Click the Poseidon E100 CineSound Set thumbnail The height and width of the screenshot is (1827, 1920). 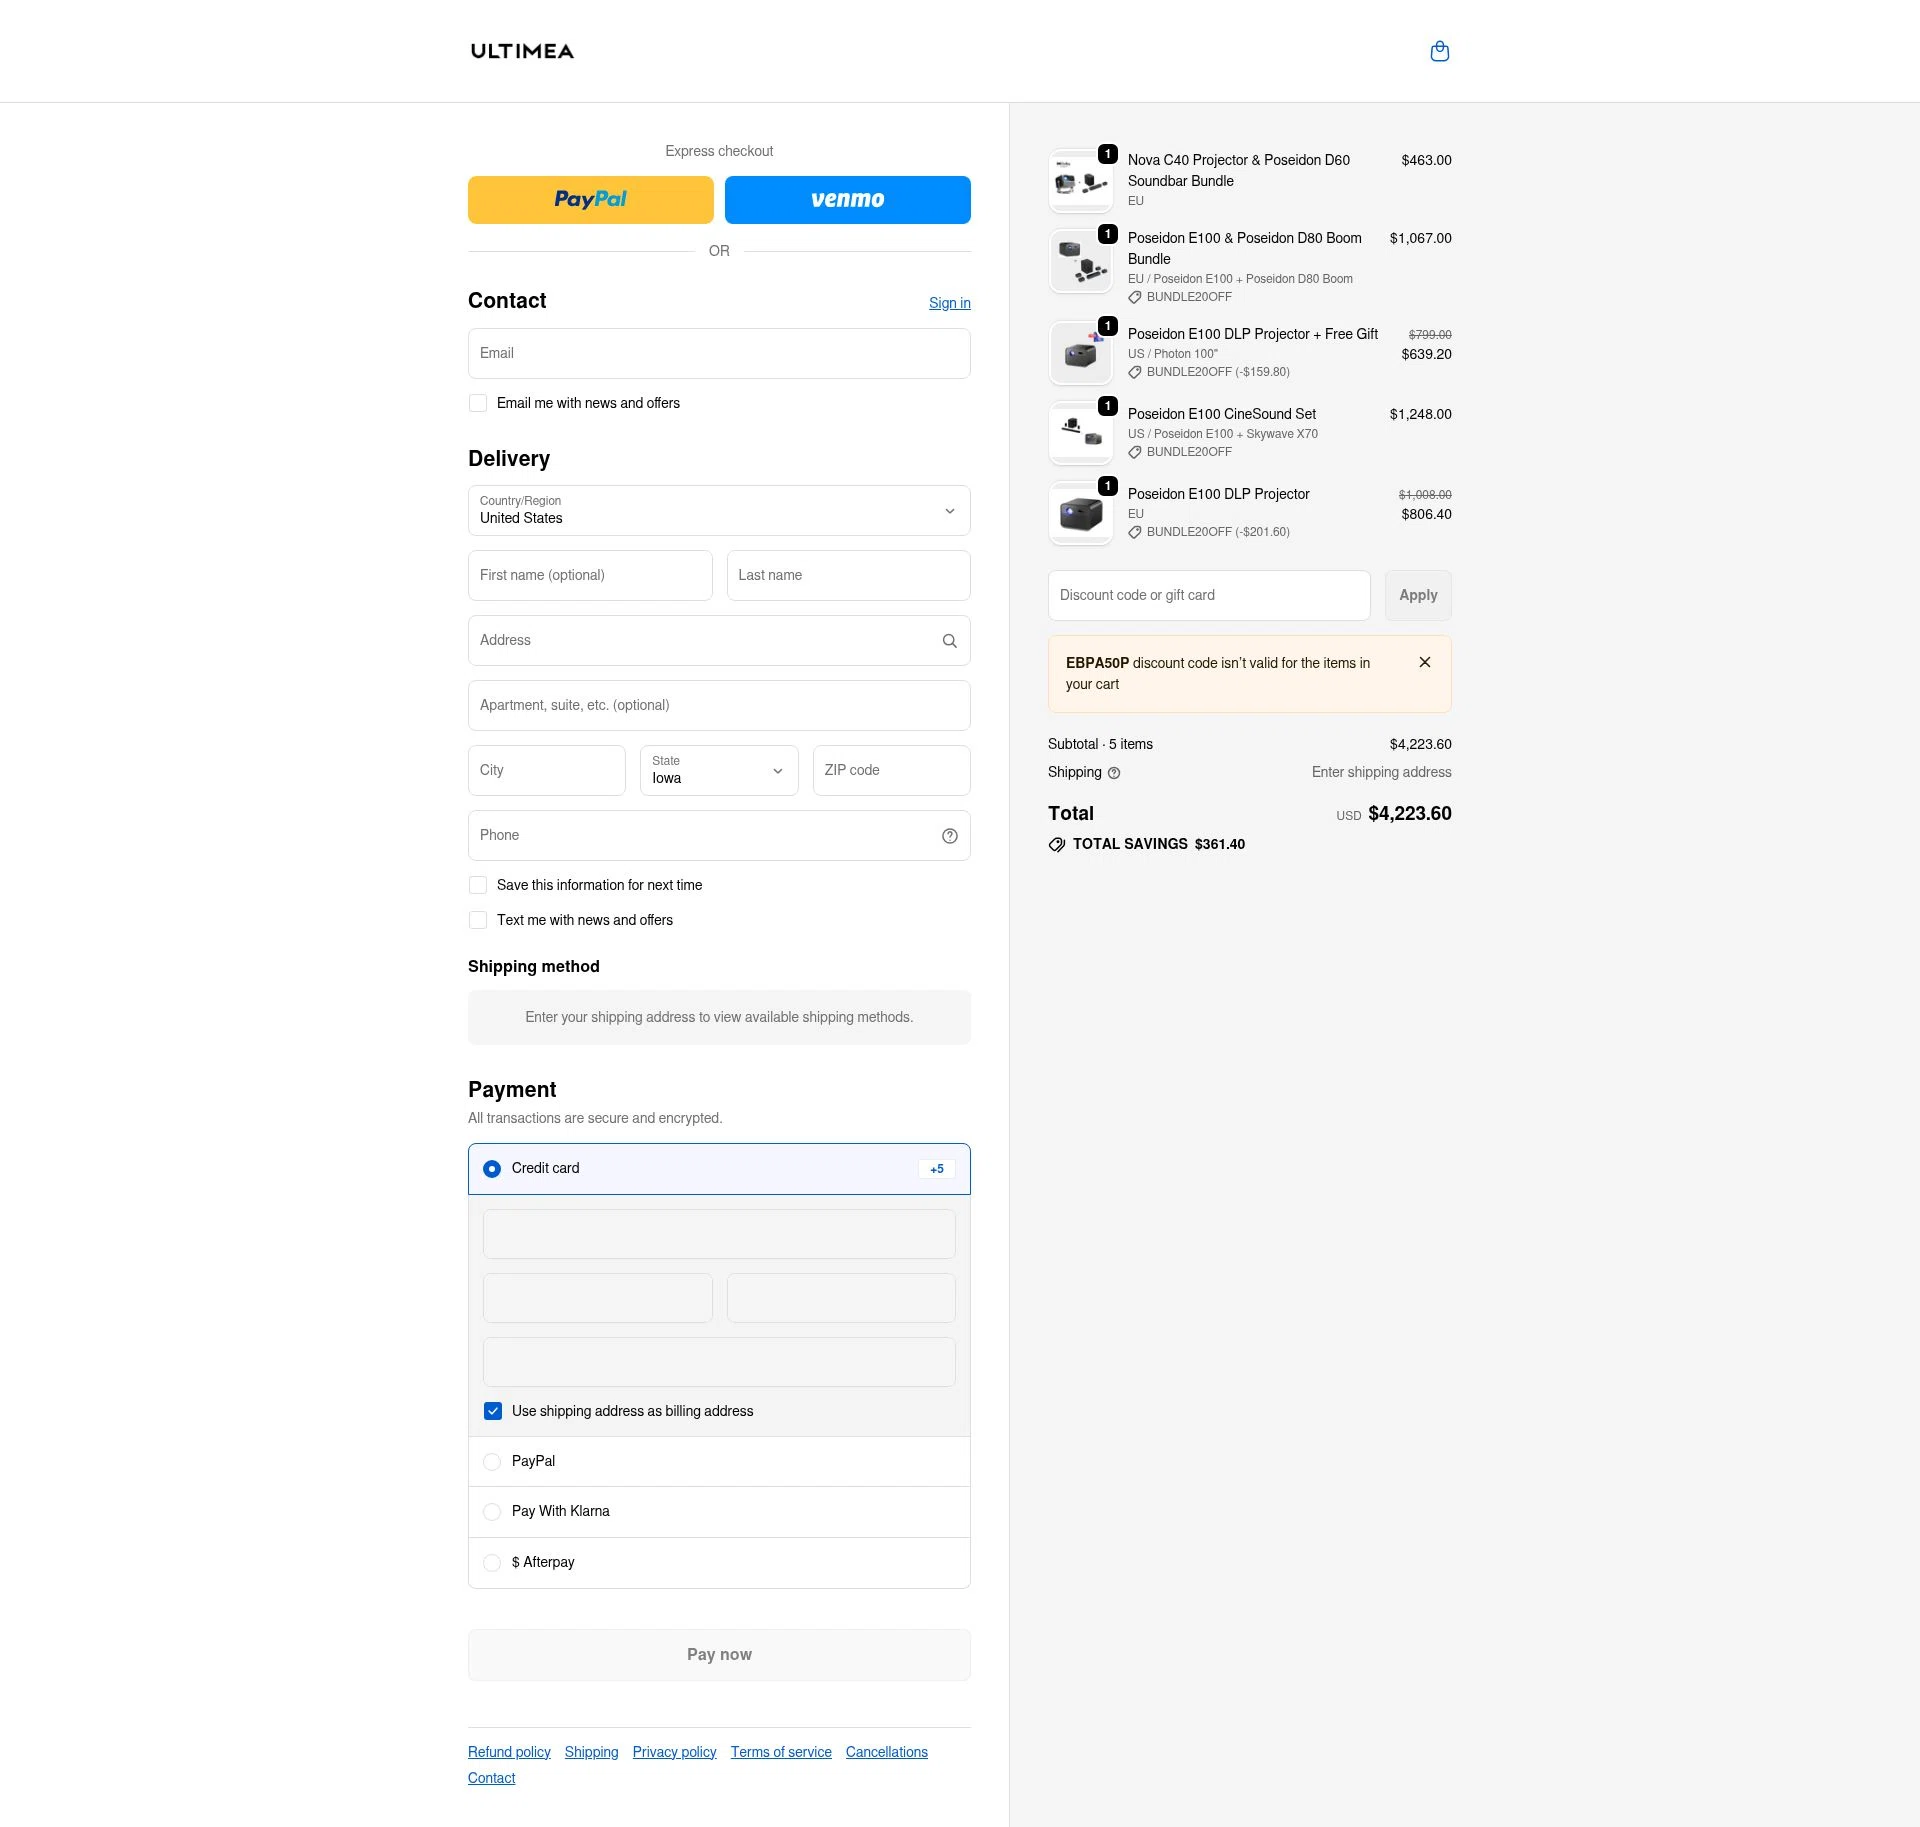pyautogui.click(x=1080, y=432)
